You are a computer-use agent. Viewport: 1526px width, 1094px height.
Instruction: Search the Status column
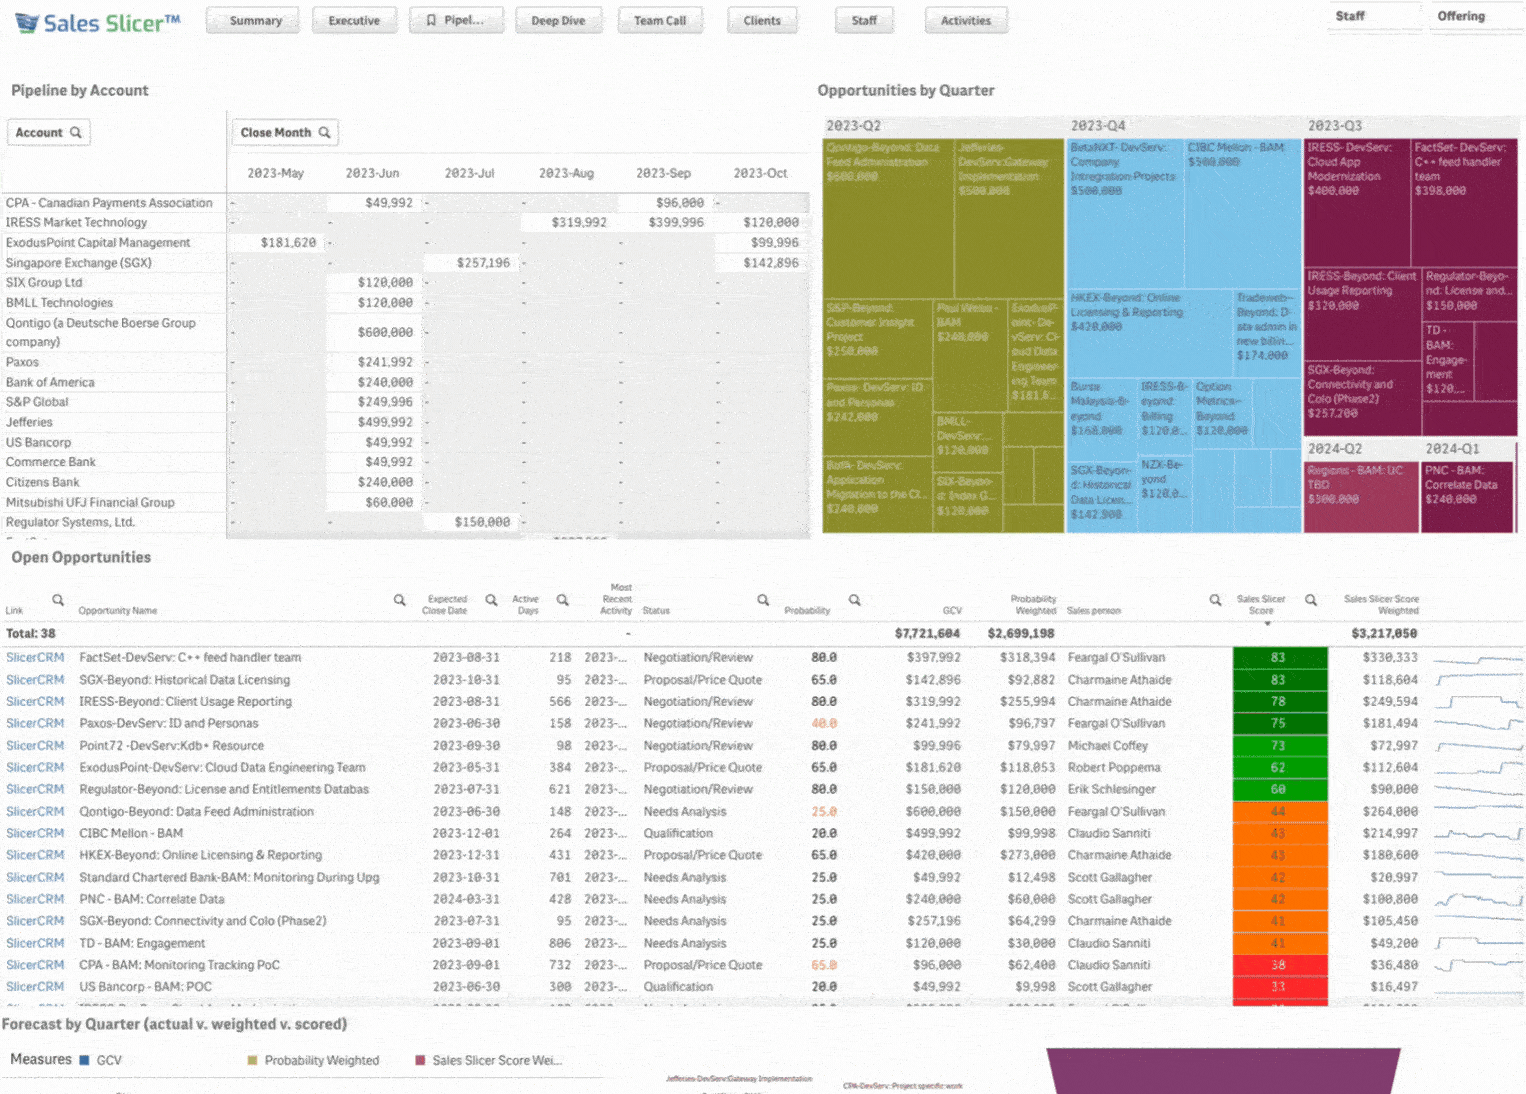click(x=763, y=600)
